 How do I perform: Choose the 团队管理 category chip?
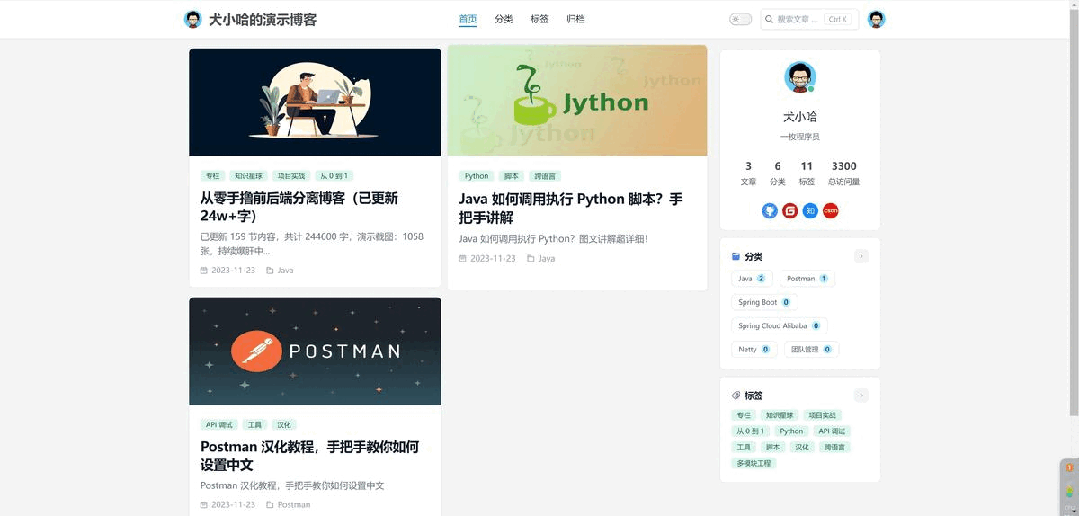[x=811, y=349]
